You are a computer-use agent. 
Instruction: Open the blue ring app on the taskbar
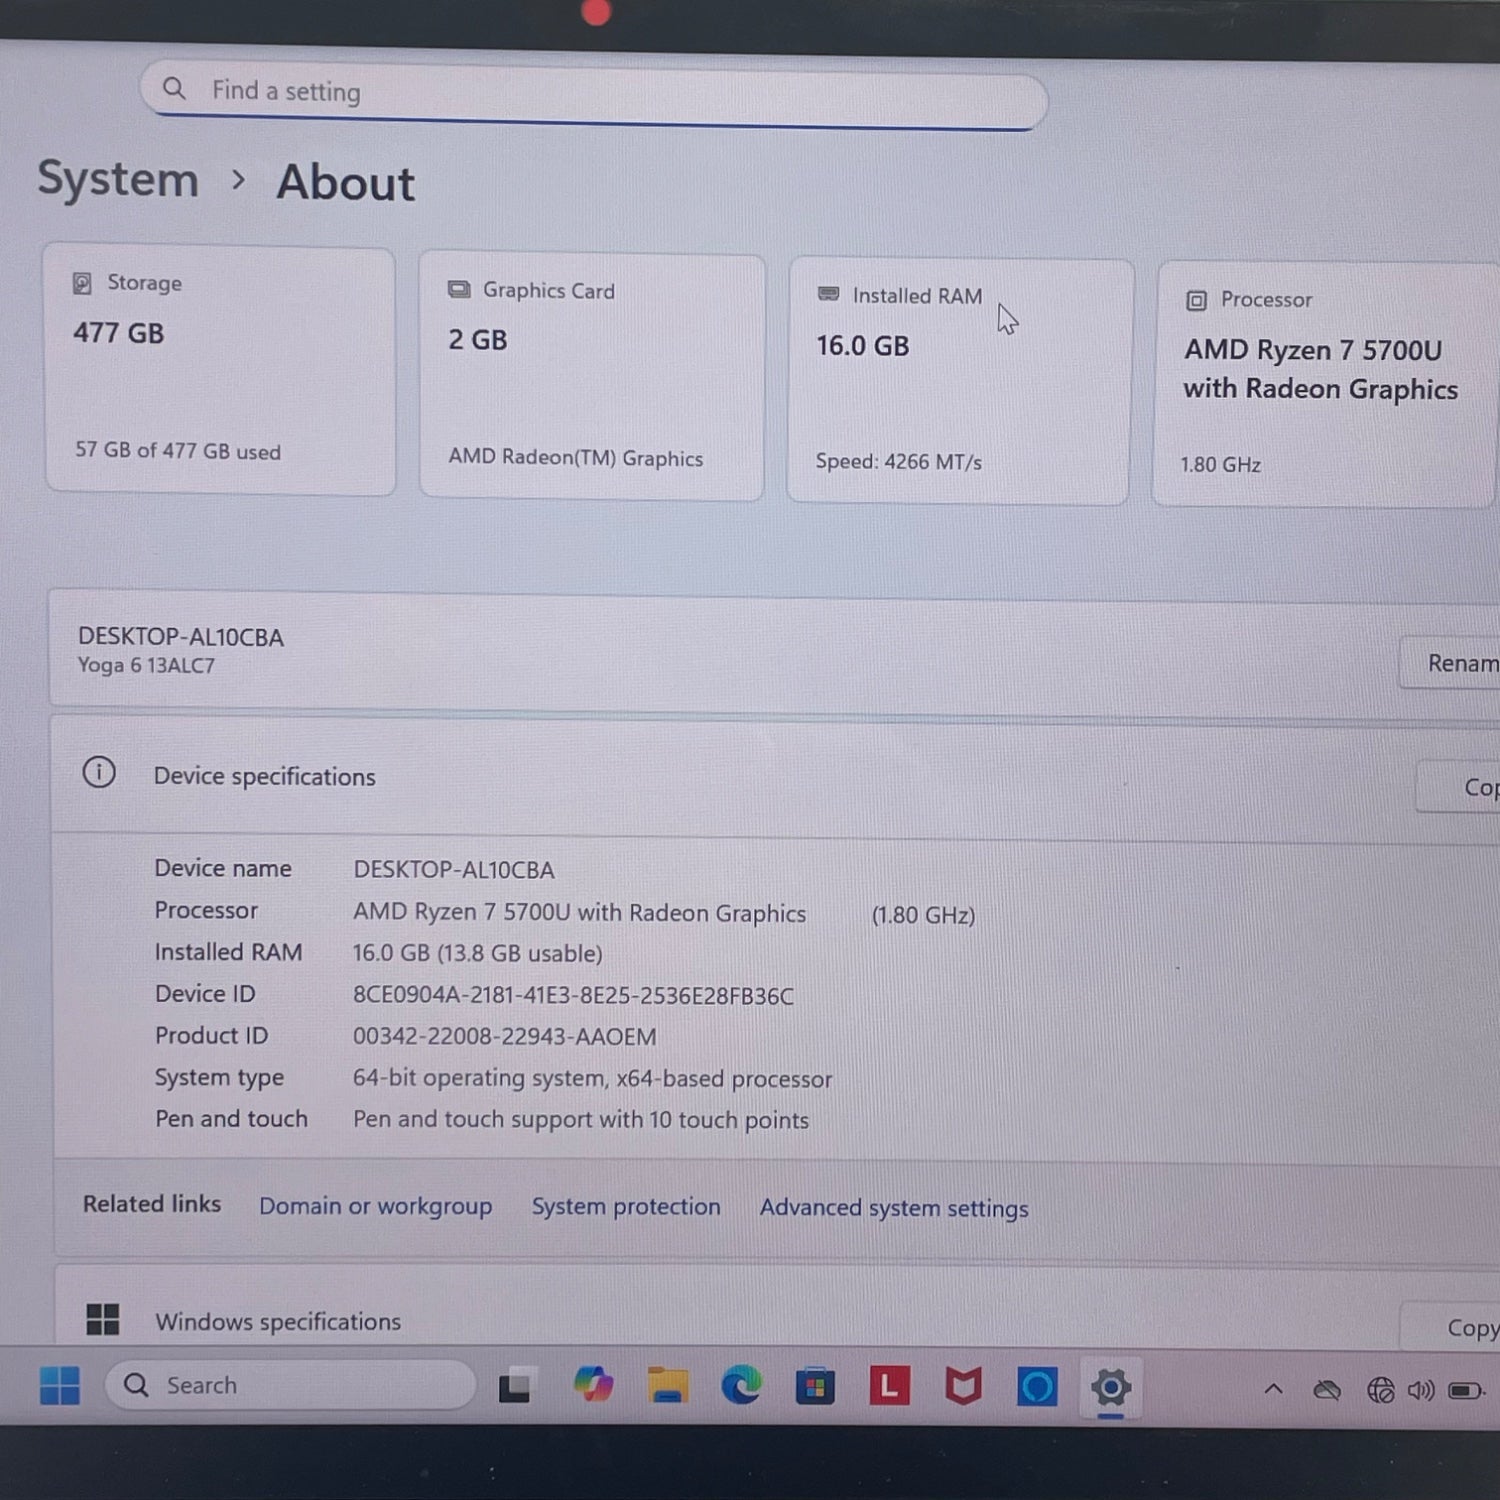click(1037, 1387)
